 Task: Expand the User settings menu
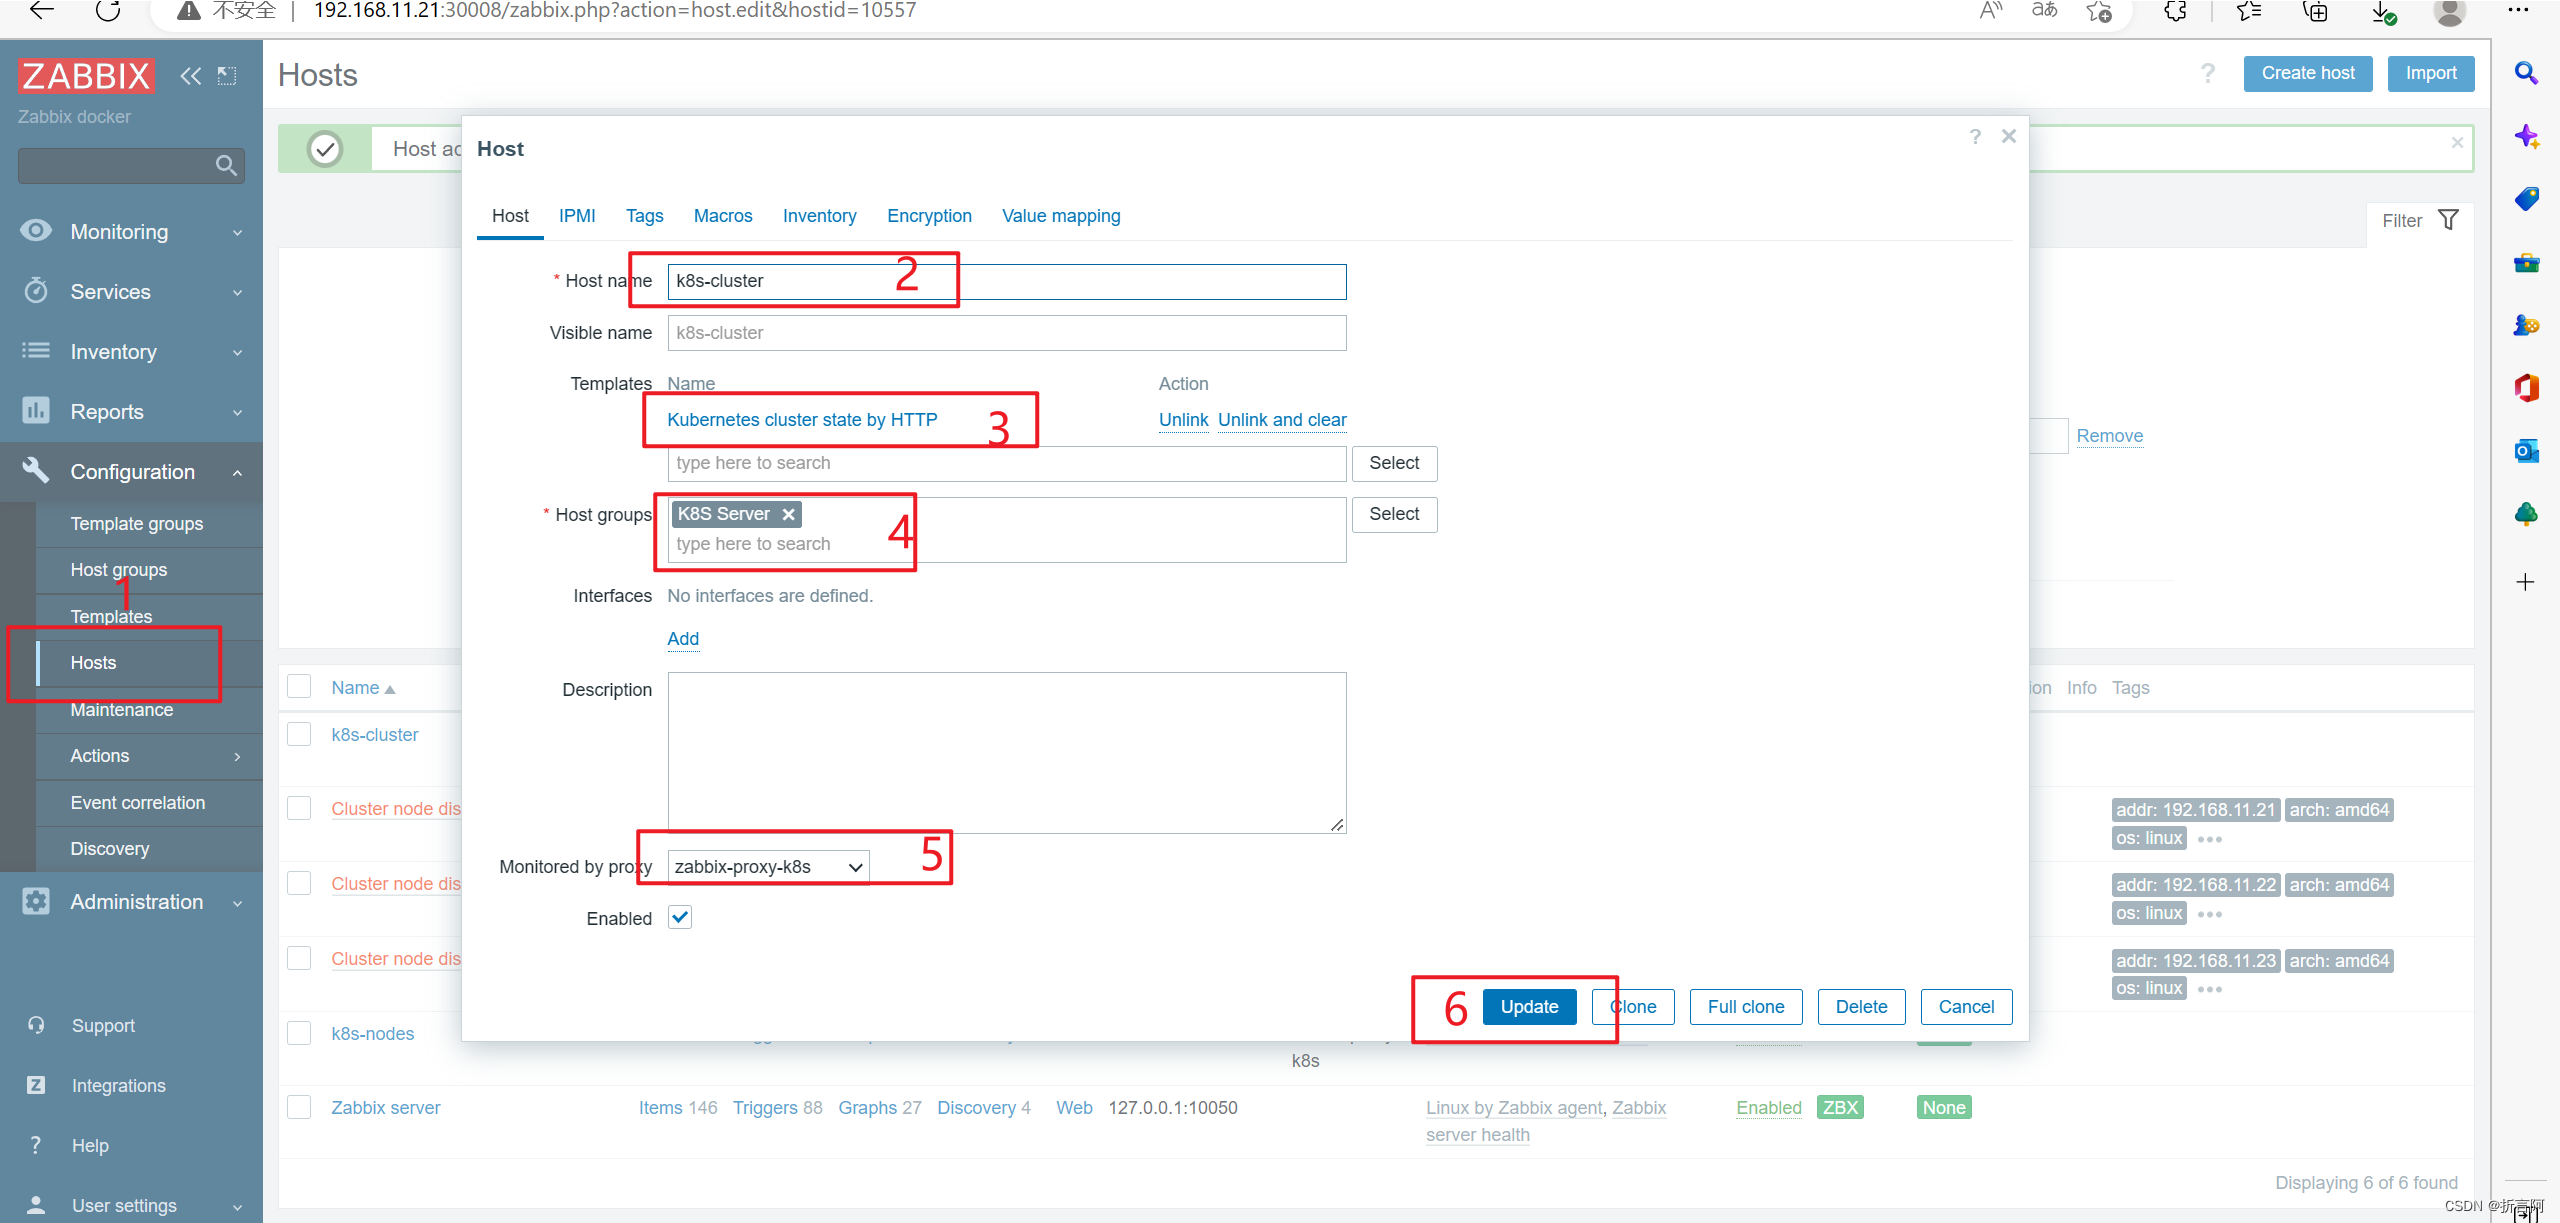point(237,1207)
